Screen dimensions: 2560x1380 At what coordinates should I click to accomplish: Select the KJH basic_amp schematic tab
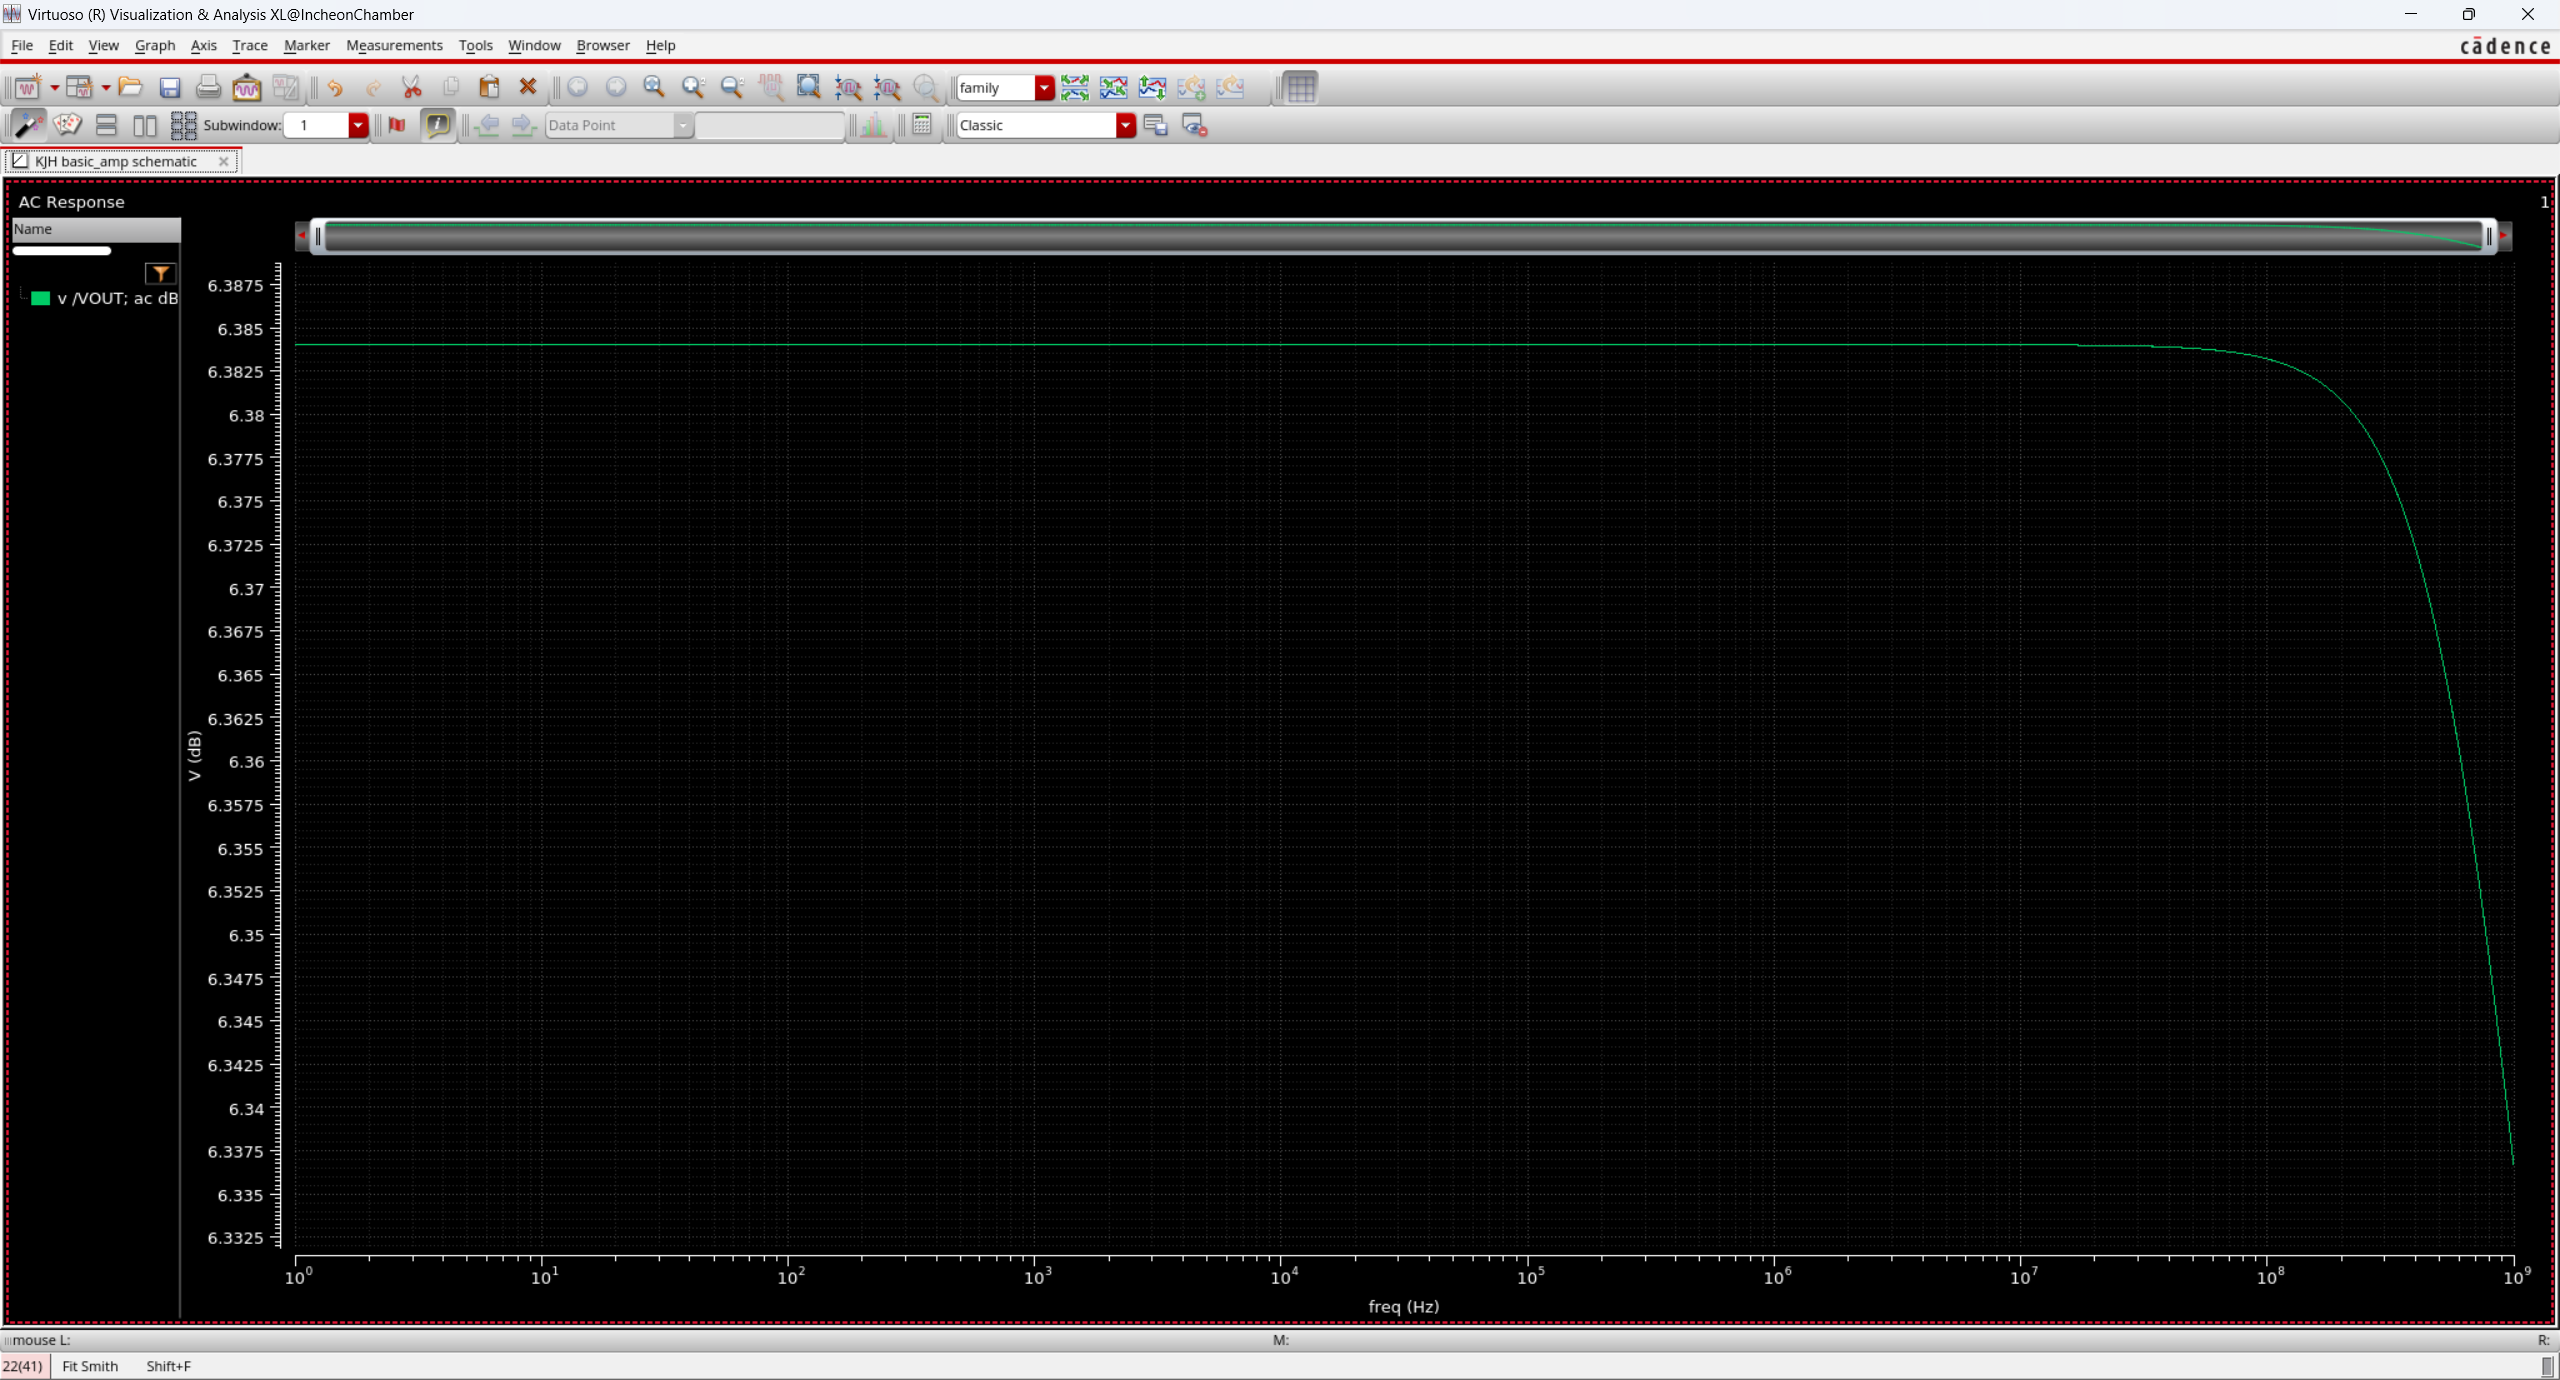pos(115,161)
